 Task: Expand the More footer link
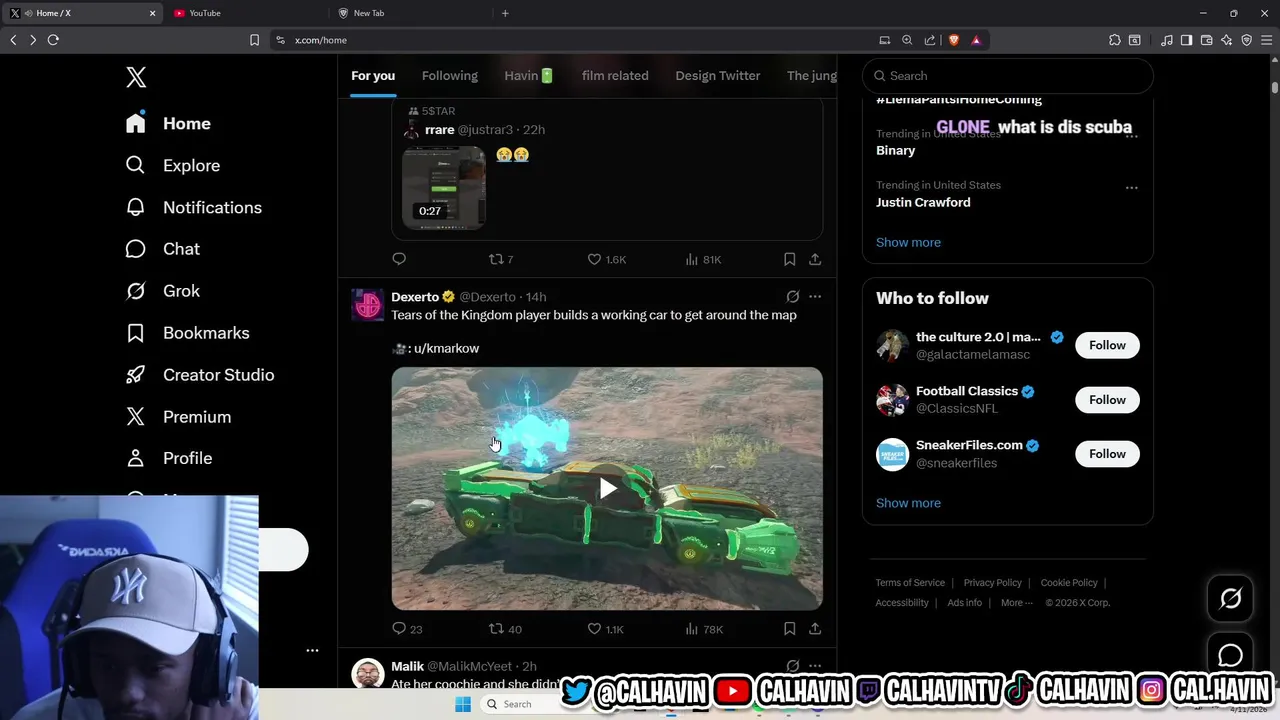pyautogui.click(x=1018, y=602)
